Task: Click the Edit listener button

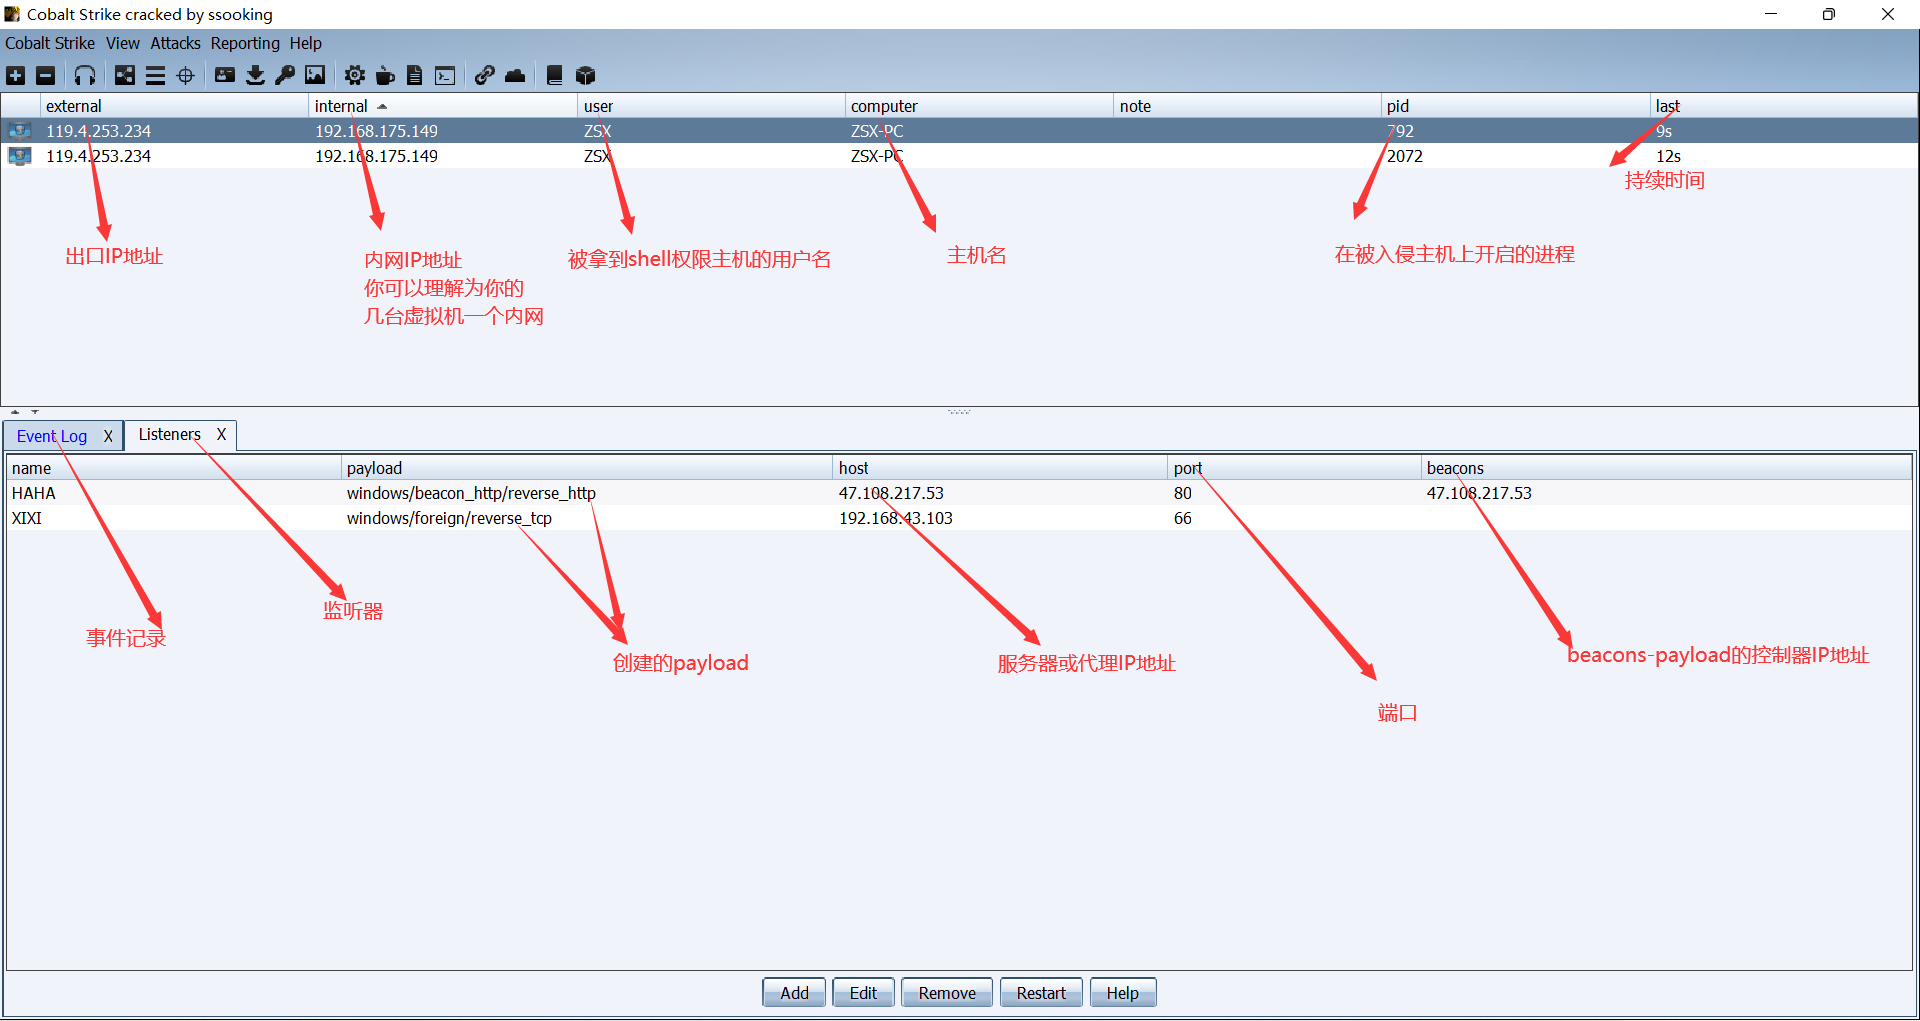Action: pyautogui.click(x=863, y=993)
